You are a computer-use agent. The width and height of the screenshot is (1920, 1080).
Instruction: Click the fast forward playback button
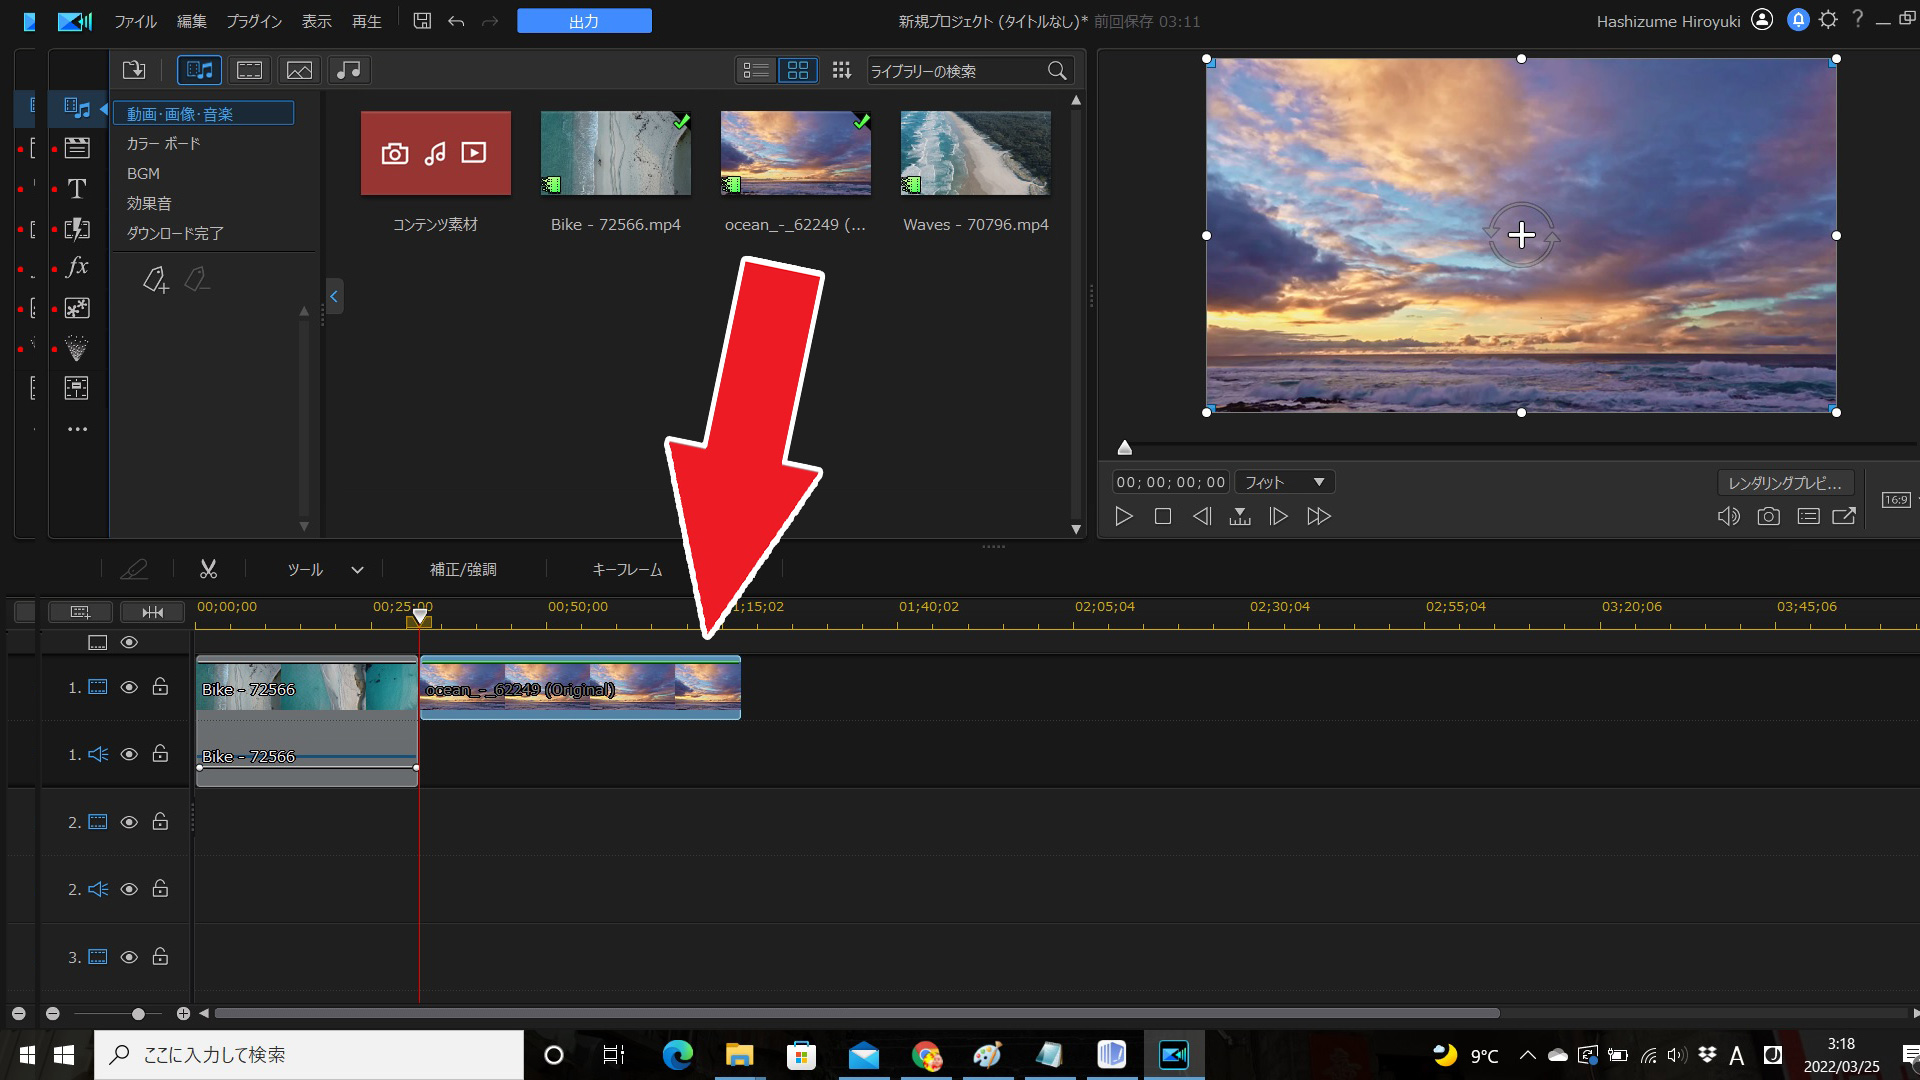coord(1319,516)
